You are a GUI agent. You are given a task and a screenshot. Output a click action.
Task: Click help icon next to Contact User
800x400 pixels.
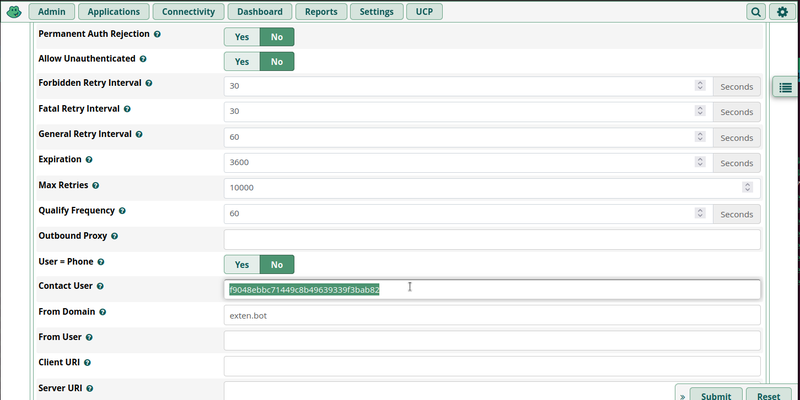(102, 286)
